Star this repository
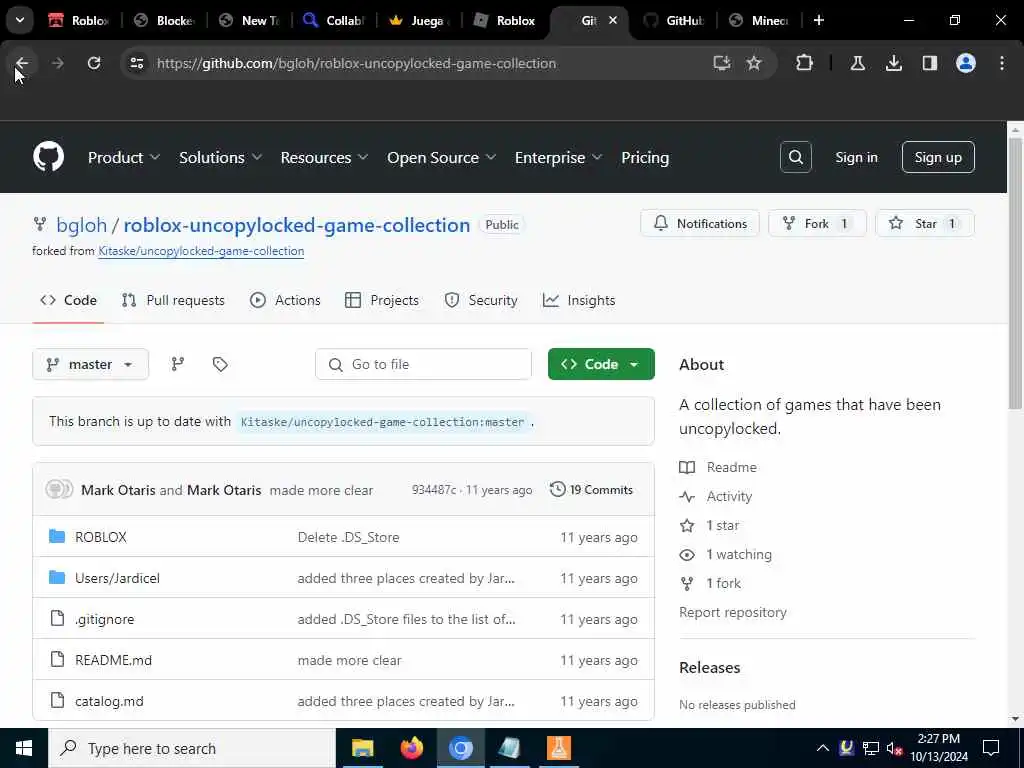 click(x=925, y=223)
